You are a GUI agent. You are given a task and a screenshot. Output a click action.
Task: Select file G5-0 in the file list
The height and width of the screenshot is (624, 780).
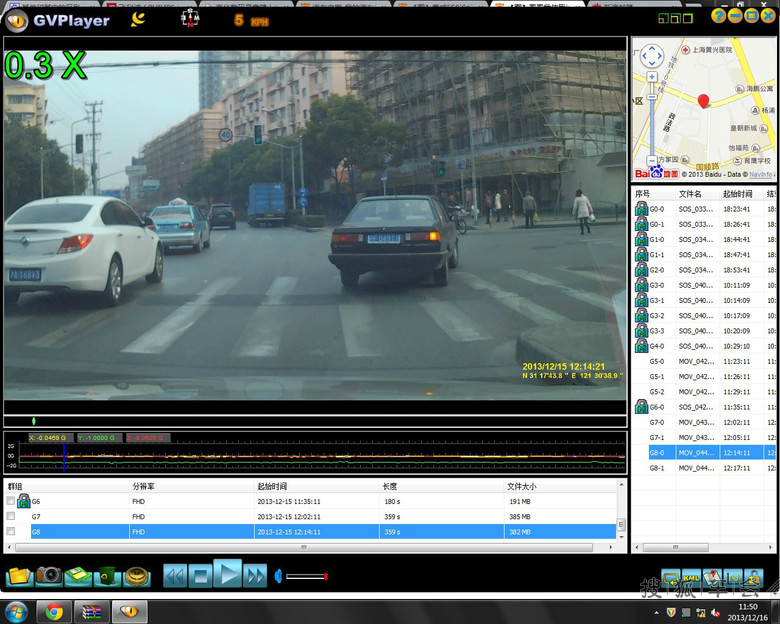pyautogui.click(x=656, y=361)
